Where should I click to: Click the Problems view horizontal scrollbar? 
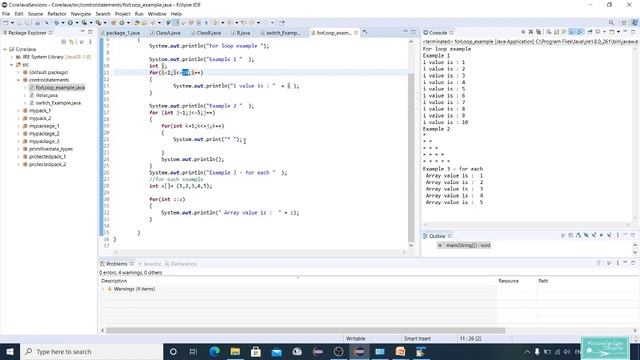point(305,331)
